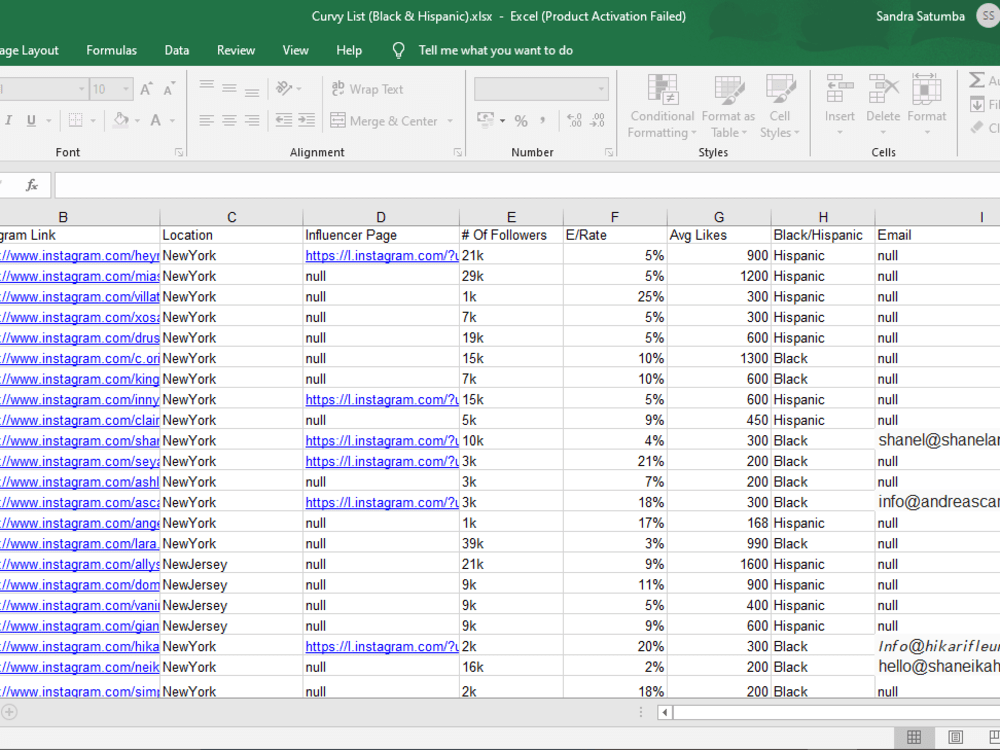Image resolution: width=1000 pixels, height=750 pixels.
Task: Open font name dropdown arrow
Action: coord(81,89)
